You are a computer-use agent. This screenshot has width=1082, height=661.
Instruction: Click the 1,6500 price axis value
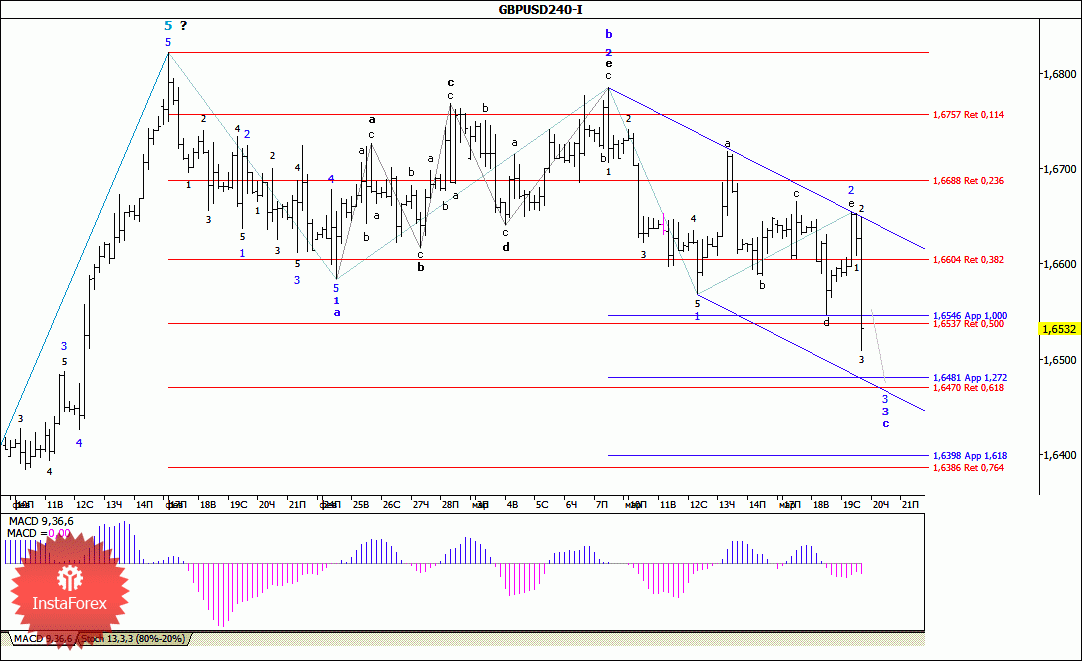click(1060, 360)
